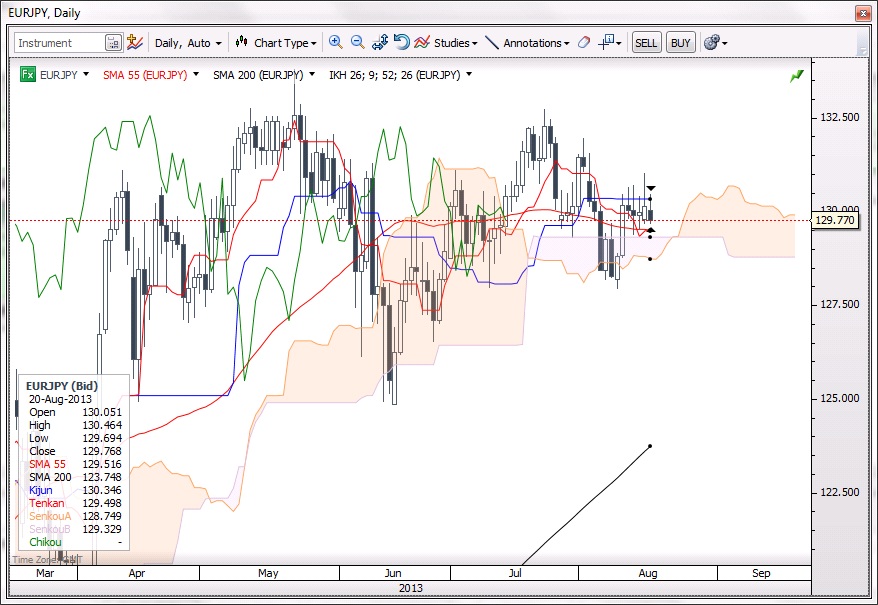Click the reset chart undo arrow icon
The width and height of the screenshot is (878, 605).
point(401,43)
